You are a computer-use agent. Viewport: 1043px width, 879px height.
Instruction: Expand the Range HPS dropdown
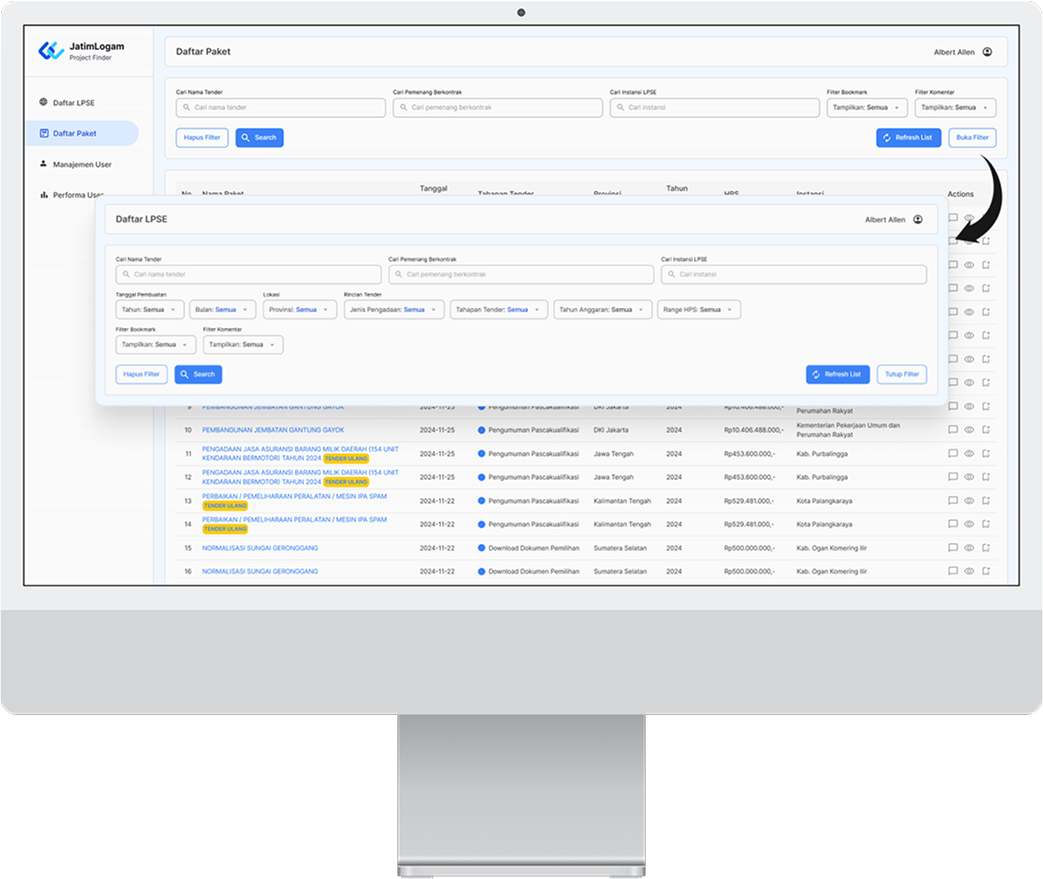click(x=699, y=310)
